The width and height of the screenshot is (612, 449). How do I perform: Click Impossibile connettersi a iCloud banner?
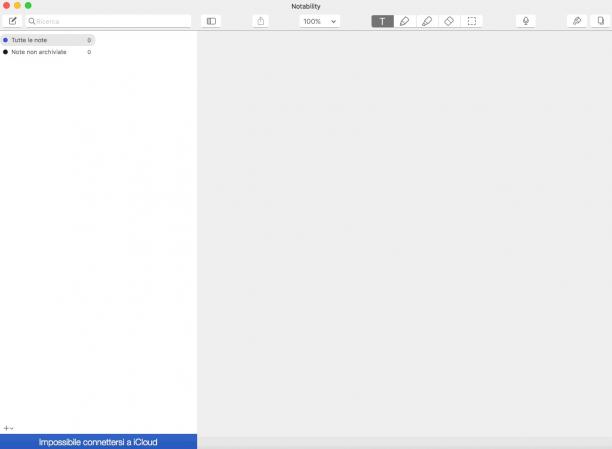pyautogui.click(x=98, y=442)
